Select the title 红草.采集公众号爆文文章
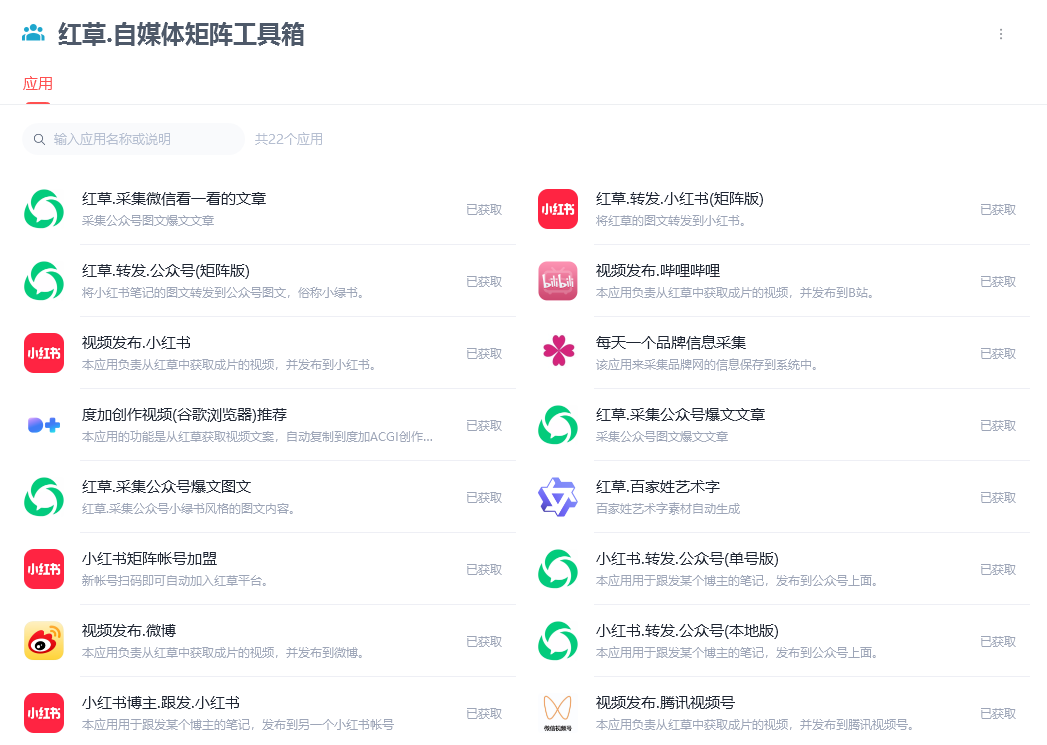This screenshot has width=1047, height=745. pos(680,415)
